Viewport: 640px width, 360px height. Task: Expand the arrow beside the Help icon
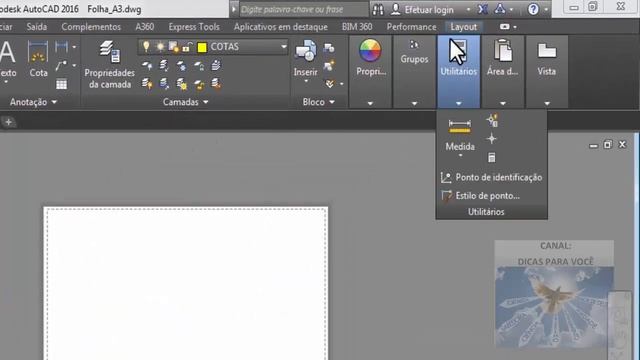pyautogui.click(x=546, y=9)
